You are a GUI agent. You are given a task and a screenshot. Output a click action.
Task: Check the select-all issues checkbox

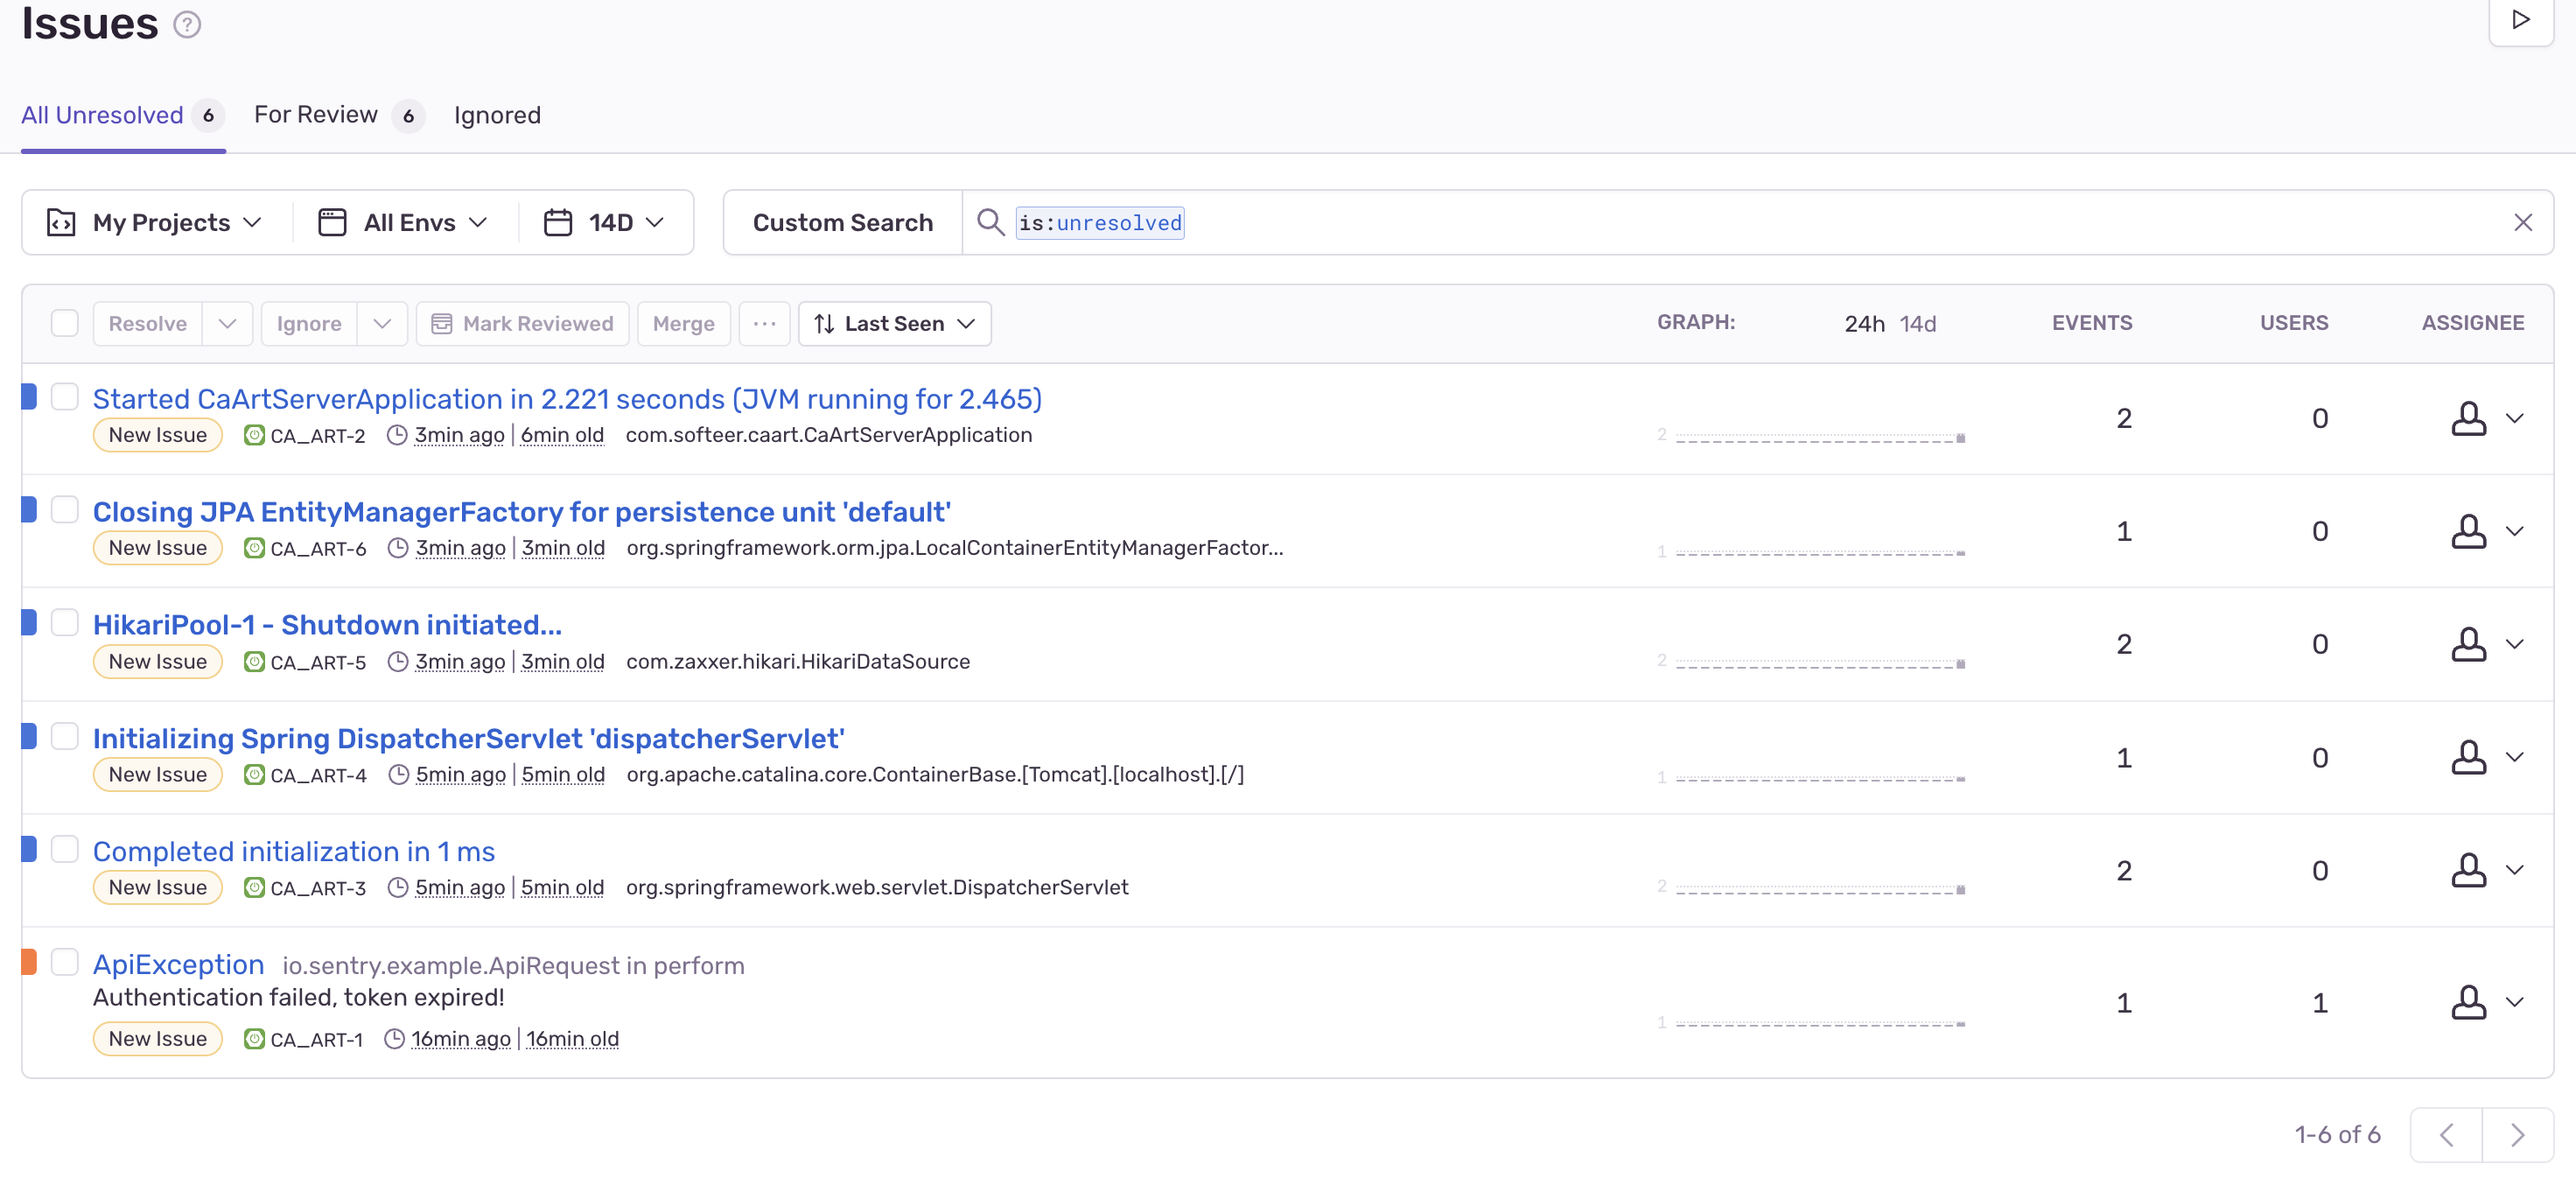(x=65, y=323)
